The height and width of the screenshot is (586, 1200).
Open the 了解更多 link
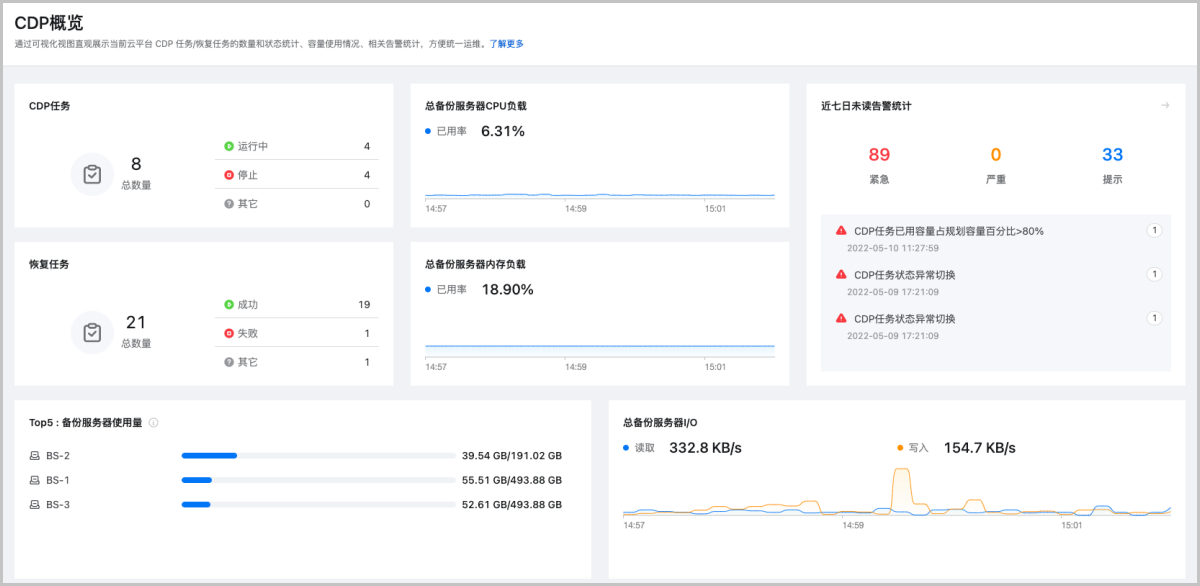tap(508, 44)
